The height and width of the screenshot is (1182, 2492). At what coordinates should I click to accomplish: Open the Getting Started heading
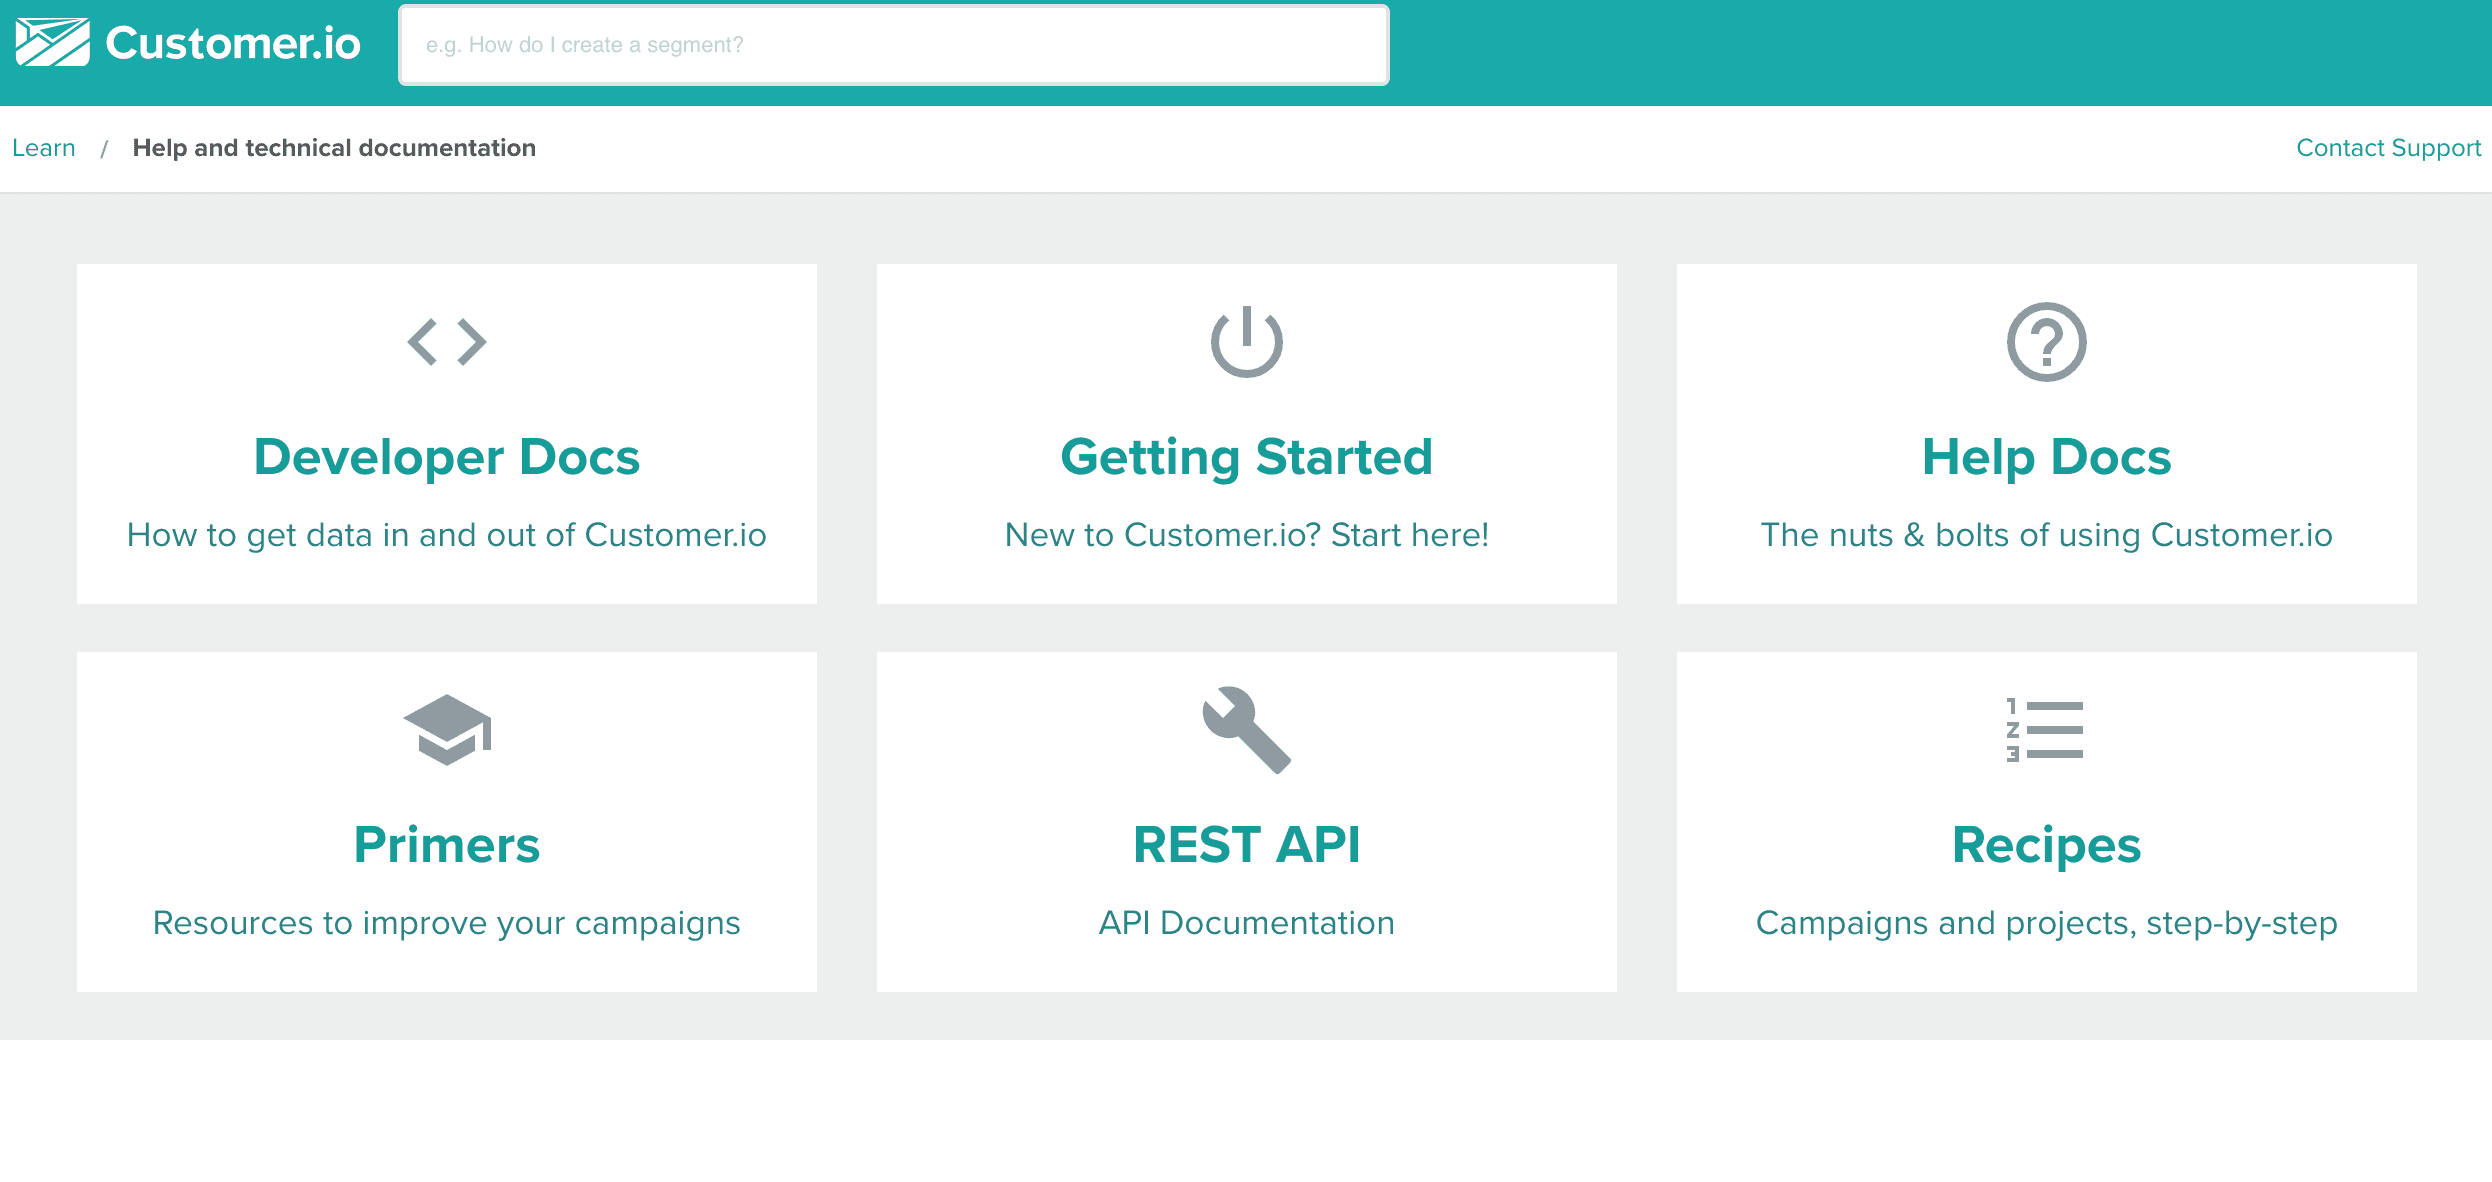click(1246, 457)
